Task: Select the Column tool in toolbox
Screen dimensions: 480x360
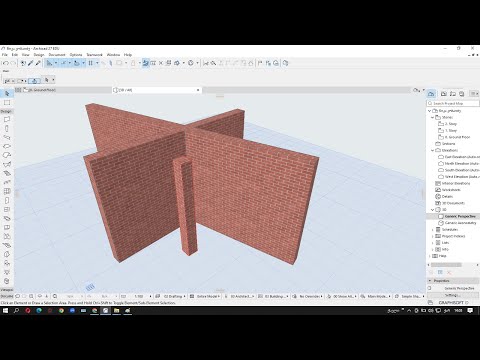Action: 7,129
